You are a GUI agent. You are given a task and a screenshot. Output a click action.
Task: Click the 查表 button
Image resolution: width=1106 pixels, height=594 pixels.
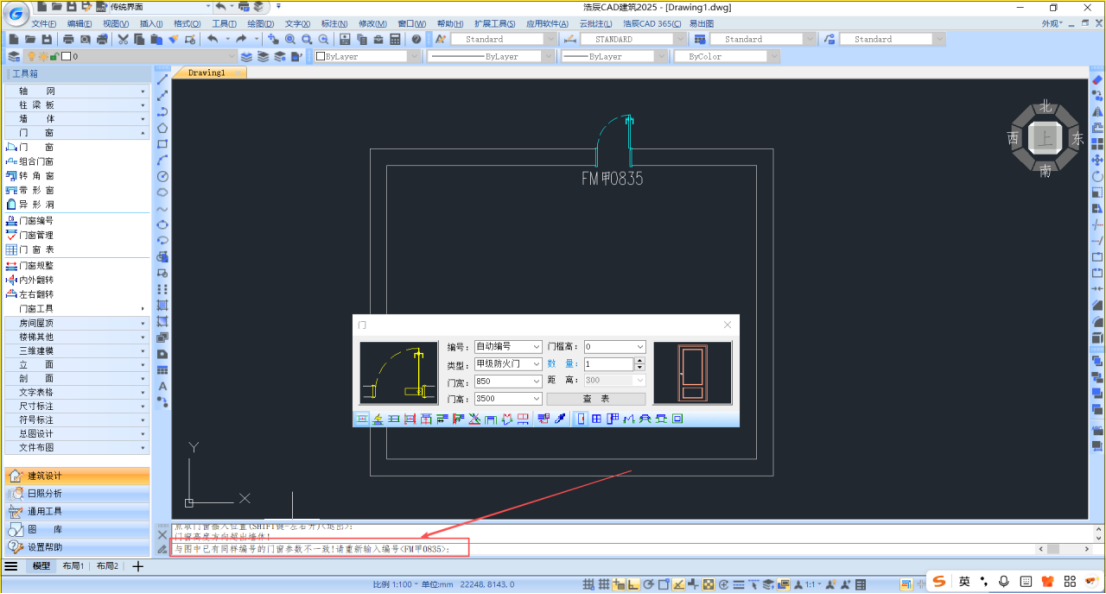pos(595,398)
